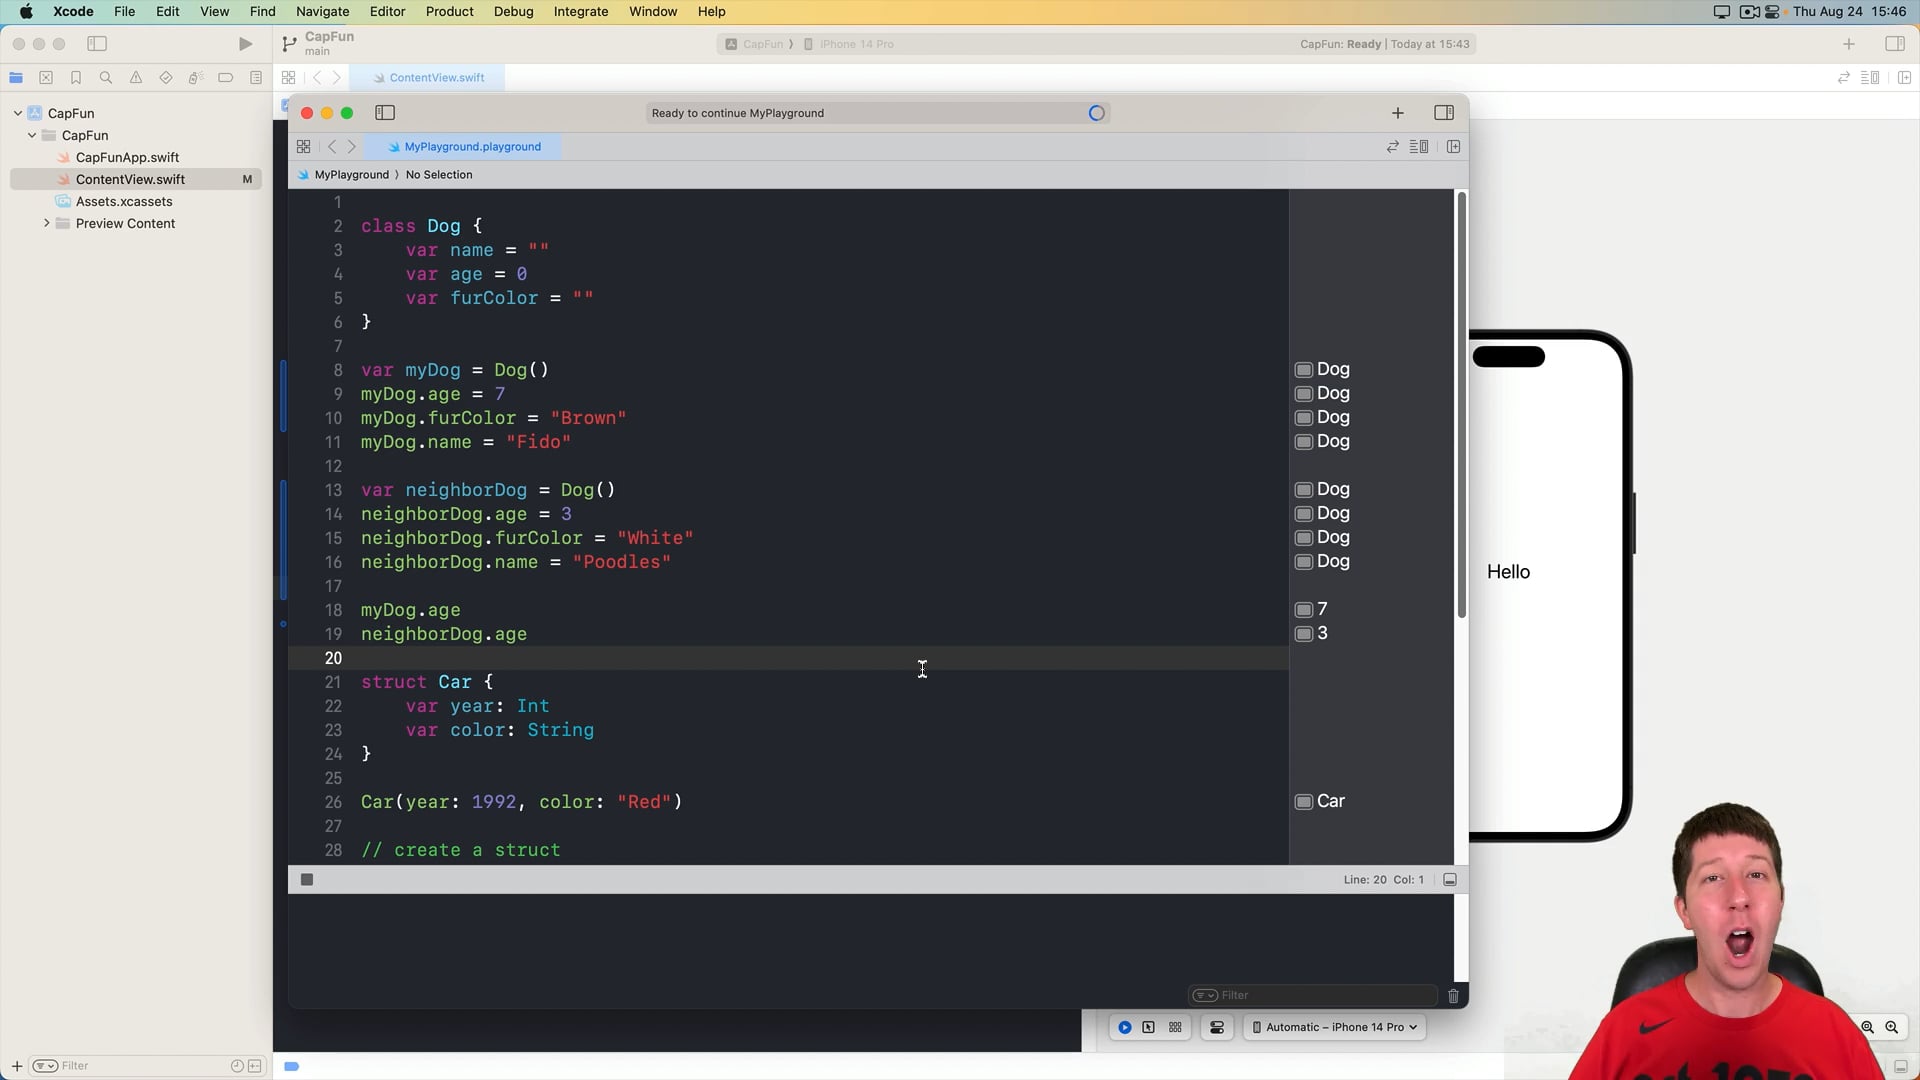Open the Debug navigator icon
The image size is (1920, 1080).
tap(196, 78)
